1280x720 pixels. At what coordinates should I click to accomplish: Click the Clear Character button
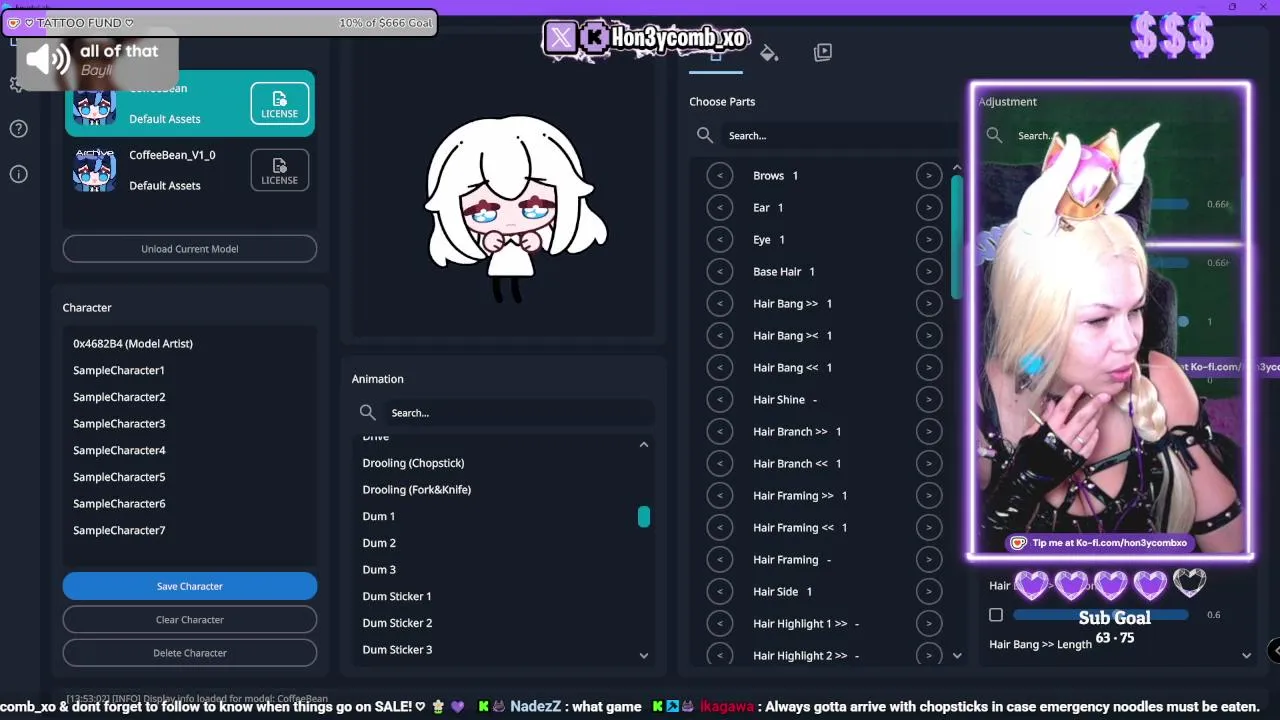click(190, 620)
